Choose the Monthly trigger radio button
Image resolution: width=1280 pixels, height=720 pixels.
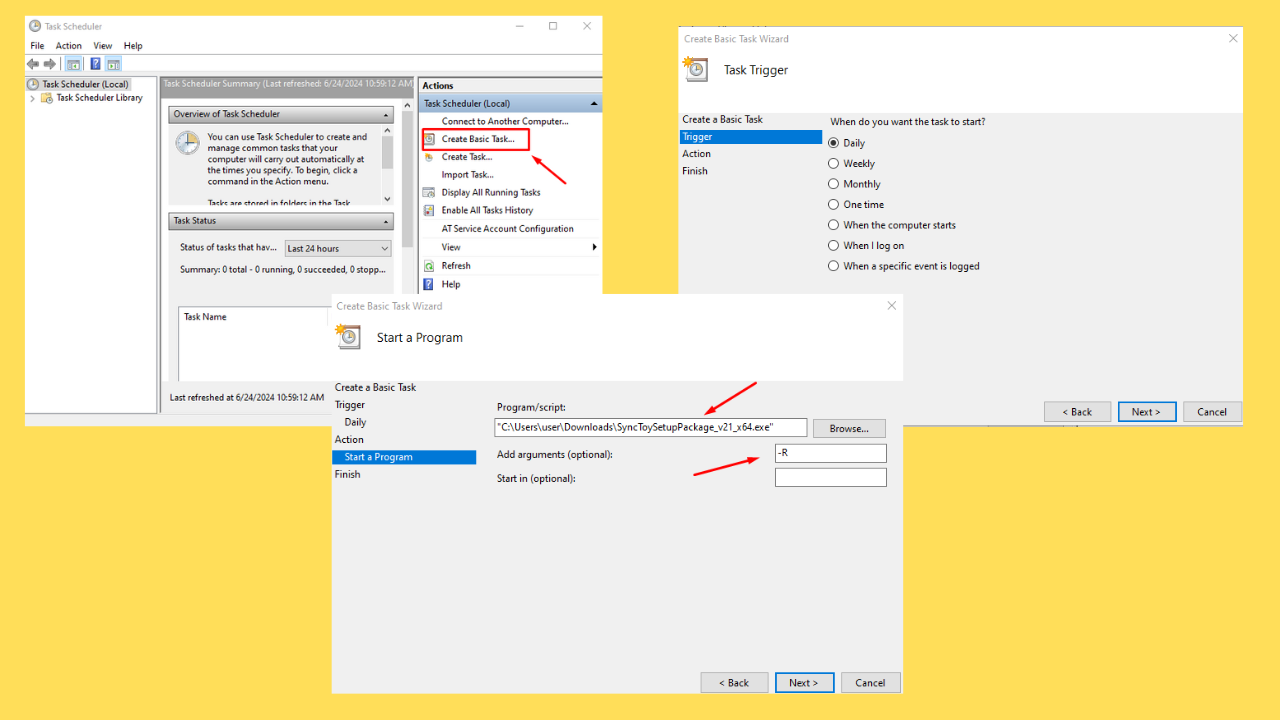[x=834, y=184]
